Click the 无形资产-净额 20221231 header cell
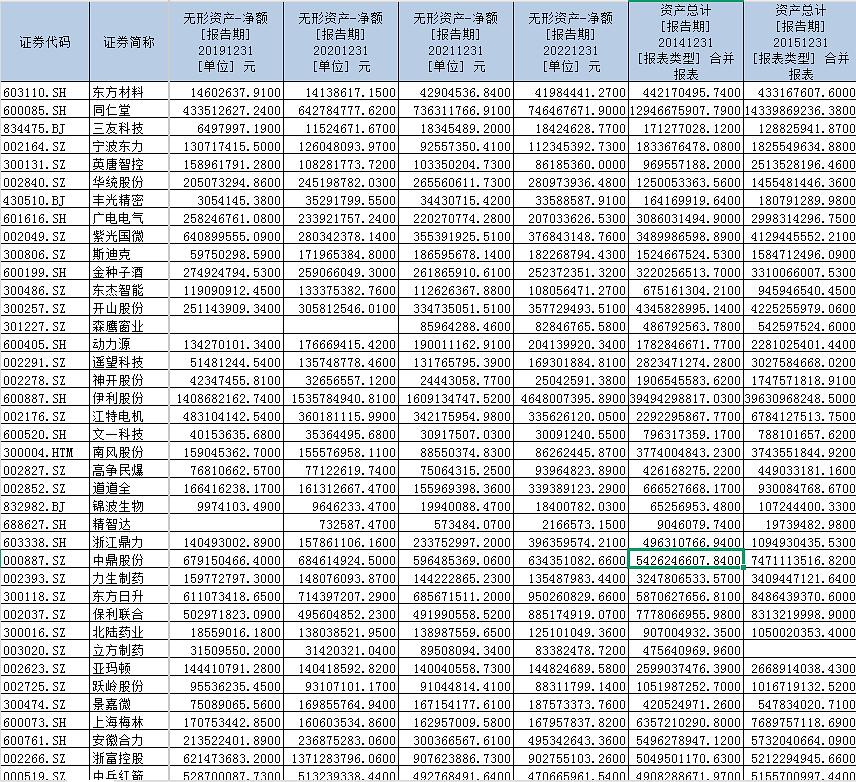The height and width of the screenshot is (782, 856). click(x=571, y=42)
